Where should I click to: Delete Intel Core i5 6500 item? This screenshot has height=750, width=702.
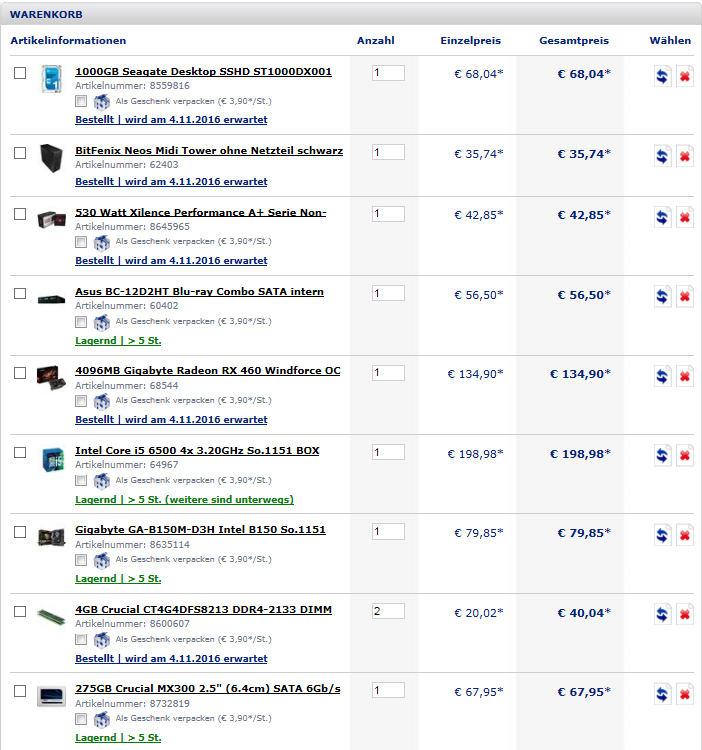[x=685, y=455]
